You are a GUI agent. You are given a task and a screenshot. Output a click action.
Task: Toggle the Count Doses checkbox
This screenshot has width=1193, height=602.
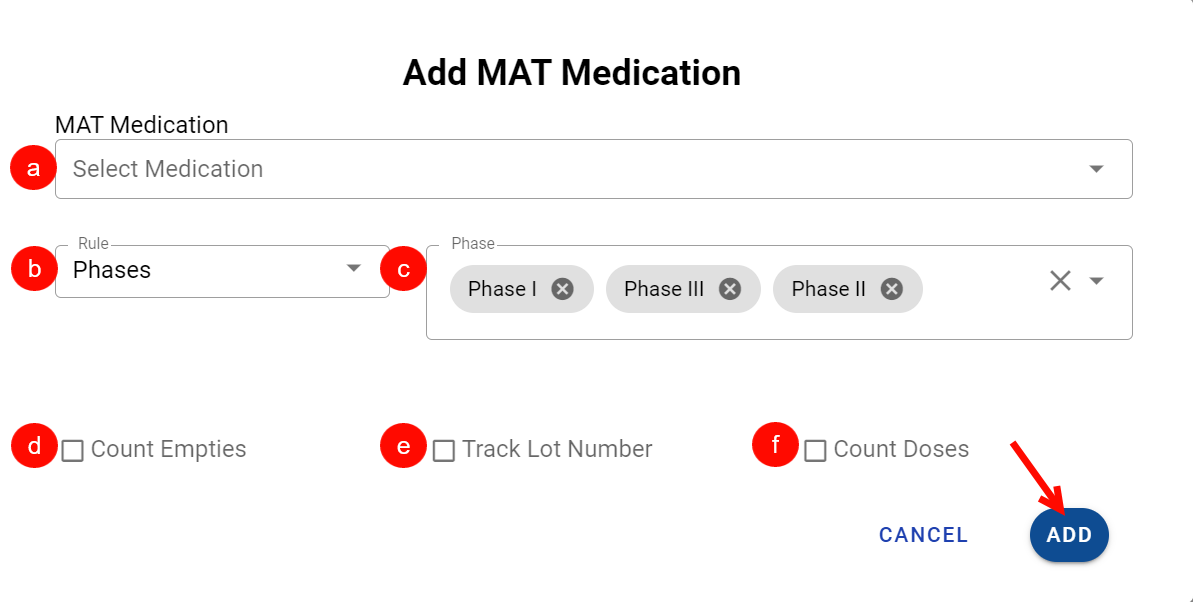pos(815,451)
